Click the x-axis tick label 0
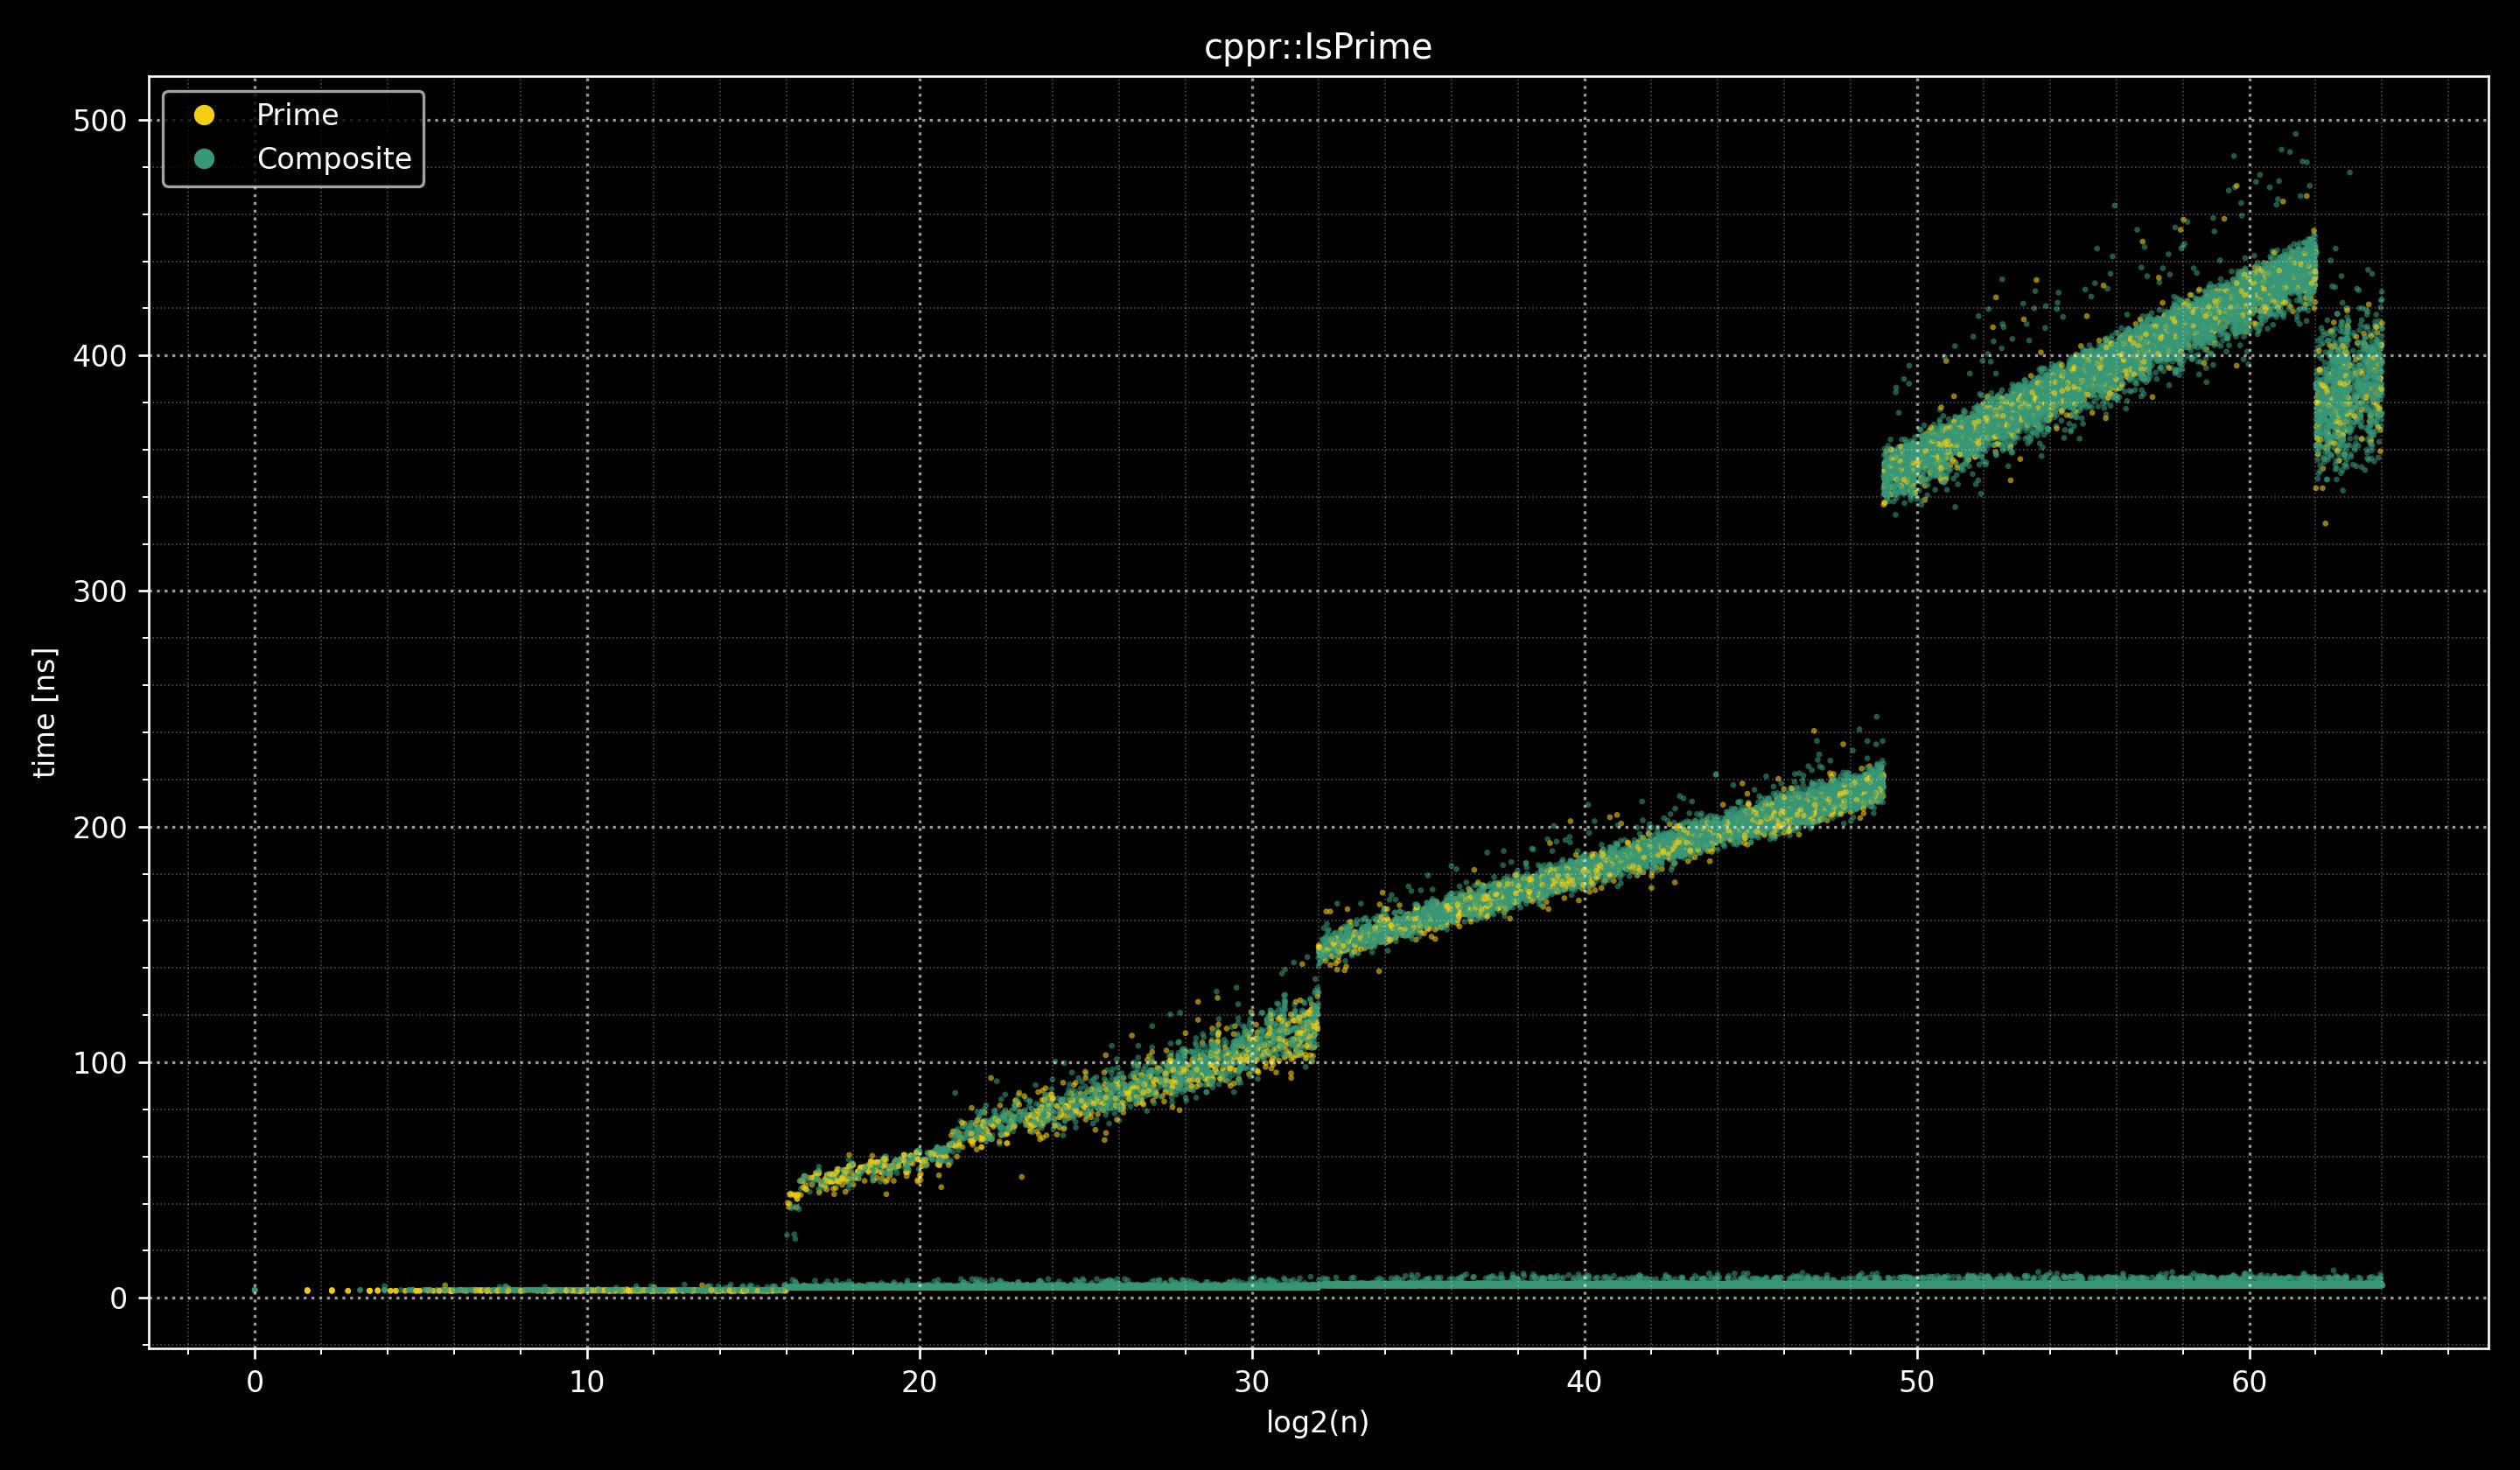Image resolution: width=2520 pixels, height=1470 pixels. pos(255,1382)
